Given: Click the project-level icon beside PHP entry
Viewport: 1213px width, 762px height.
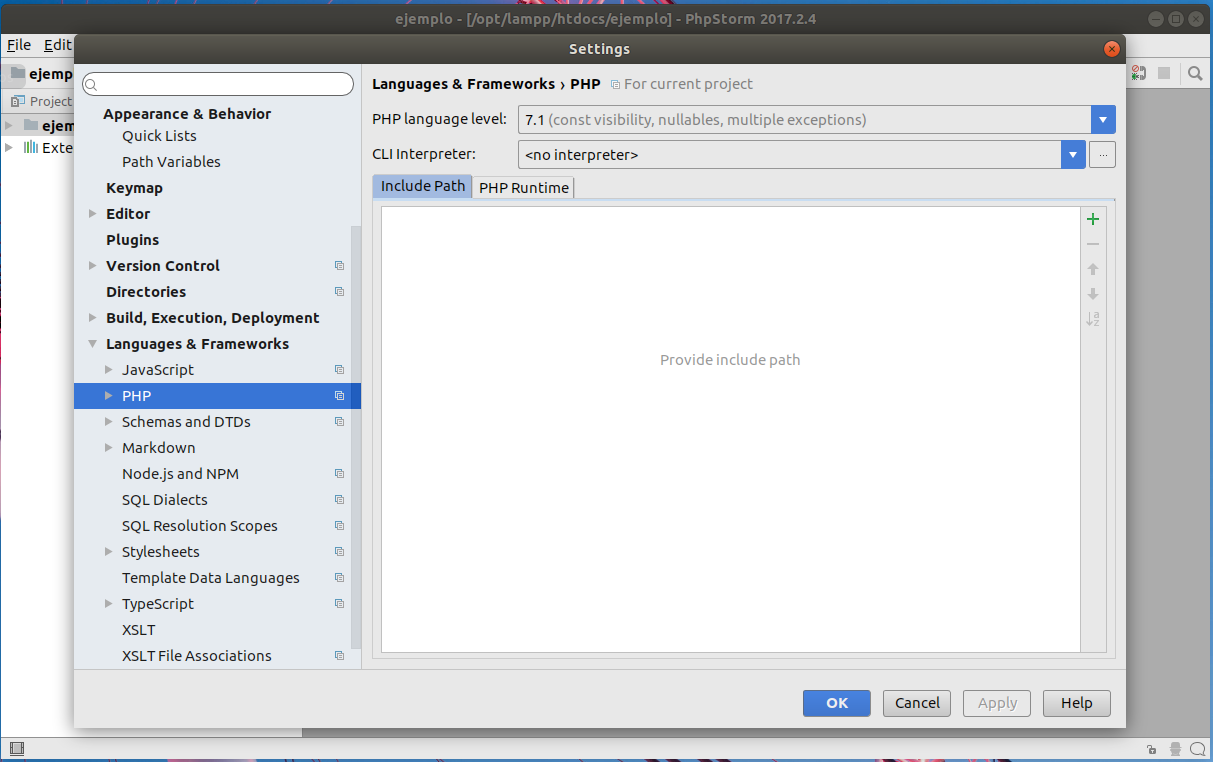Looking at the screenshot, I should tap(339, 395).
